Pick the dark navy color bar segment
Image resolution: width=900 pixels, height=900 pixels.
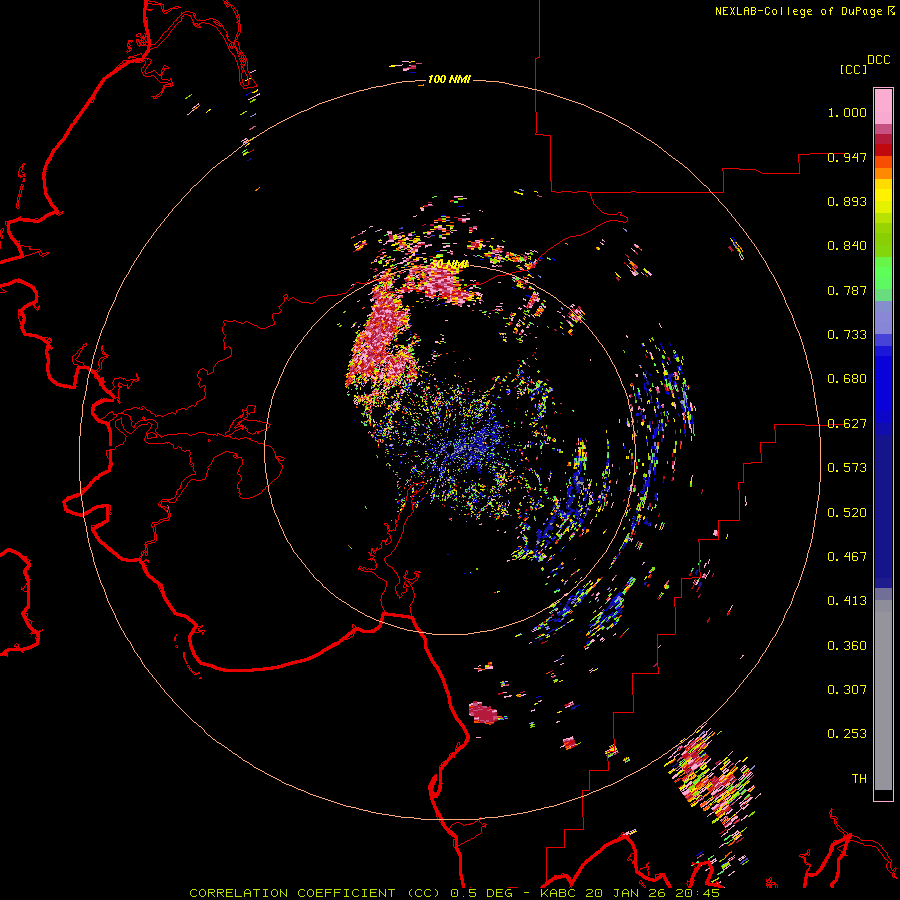883,511
